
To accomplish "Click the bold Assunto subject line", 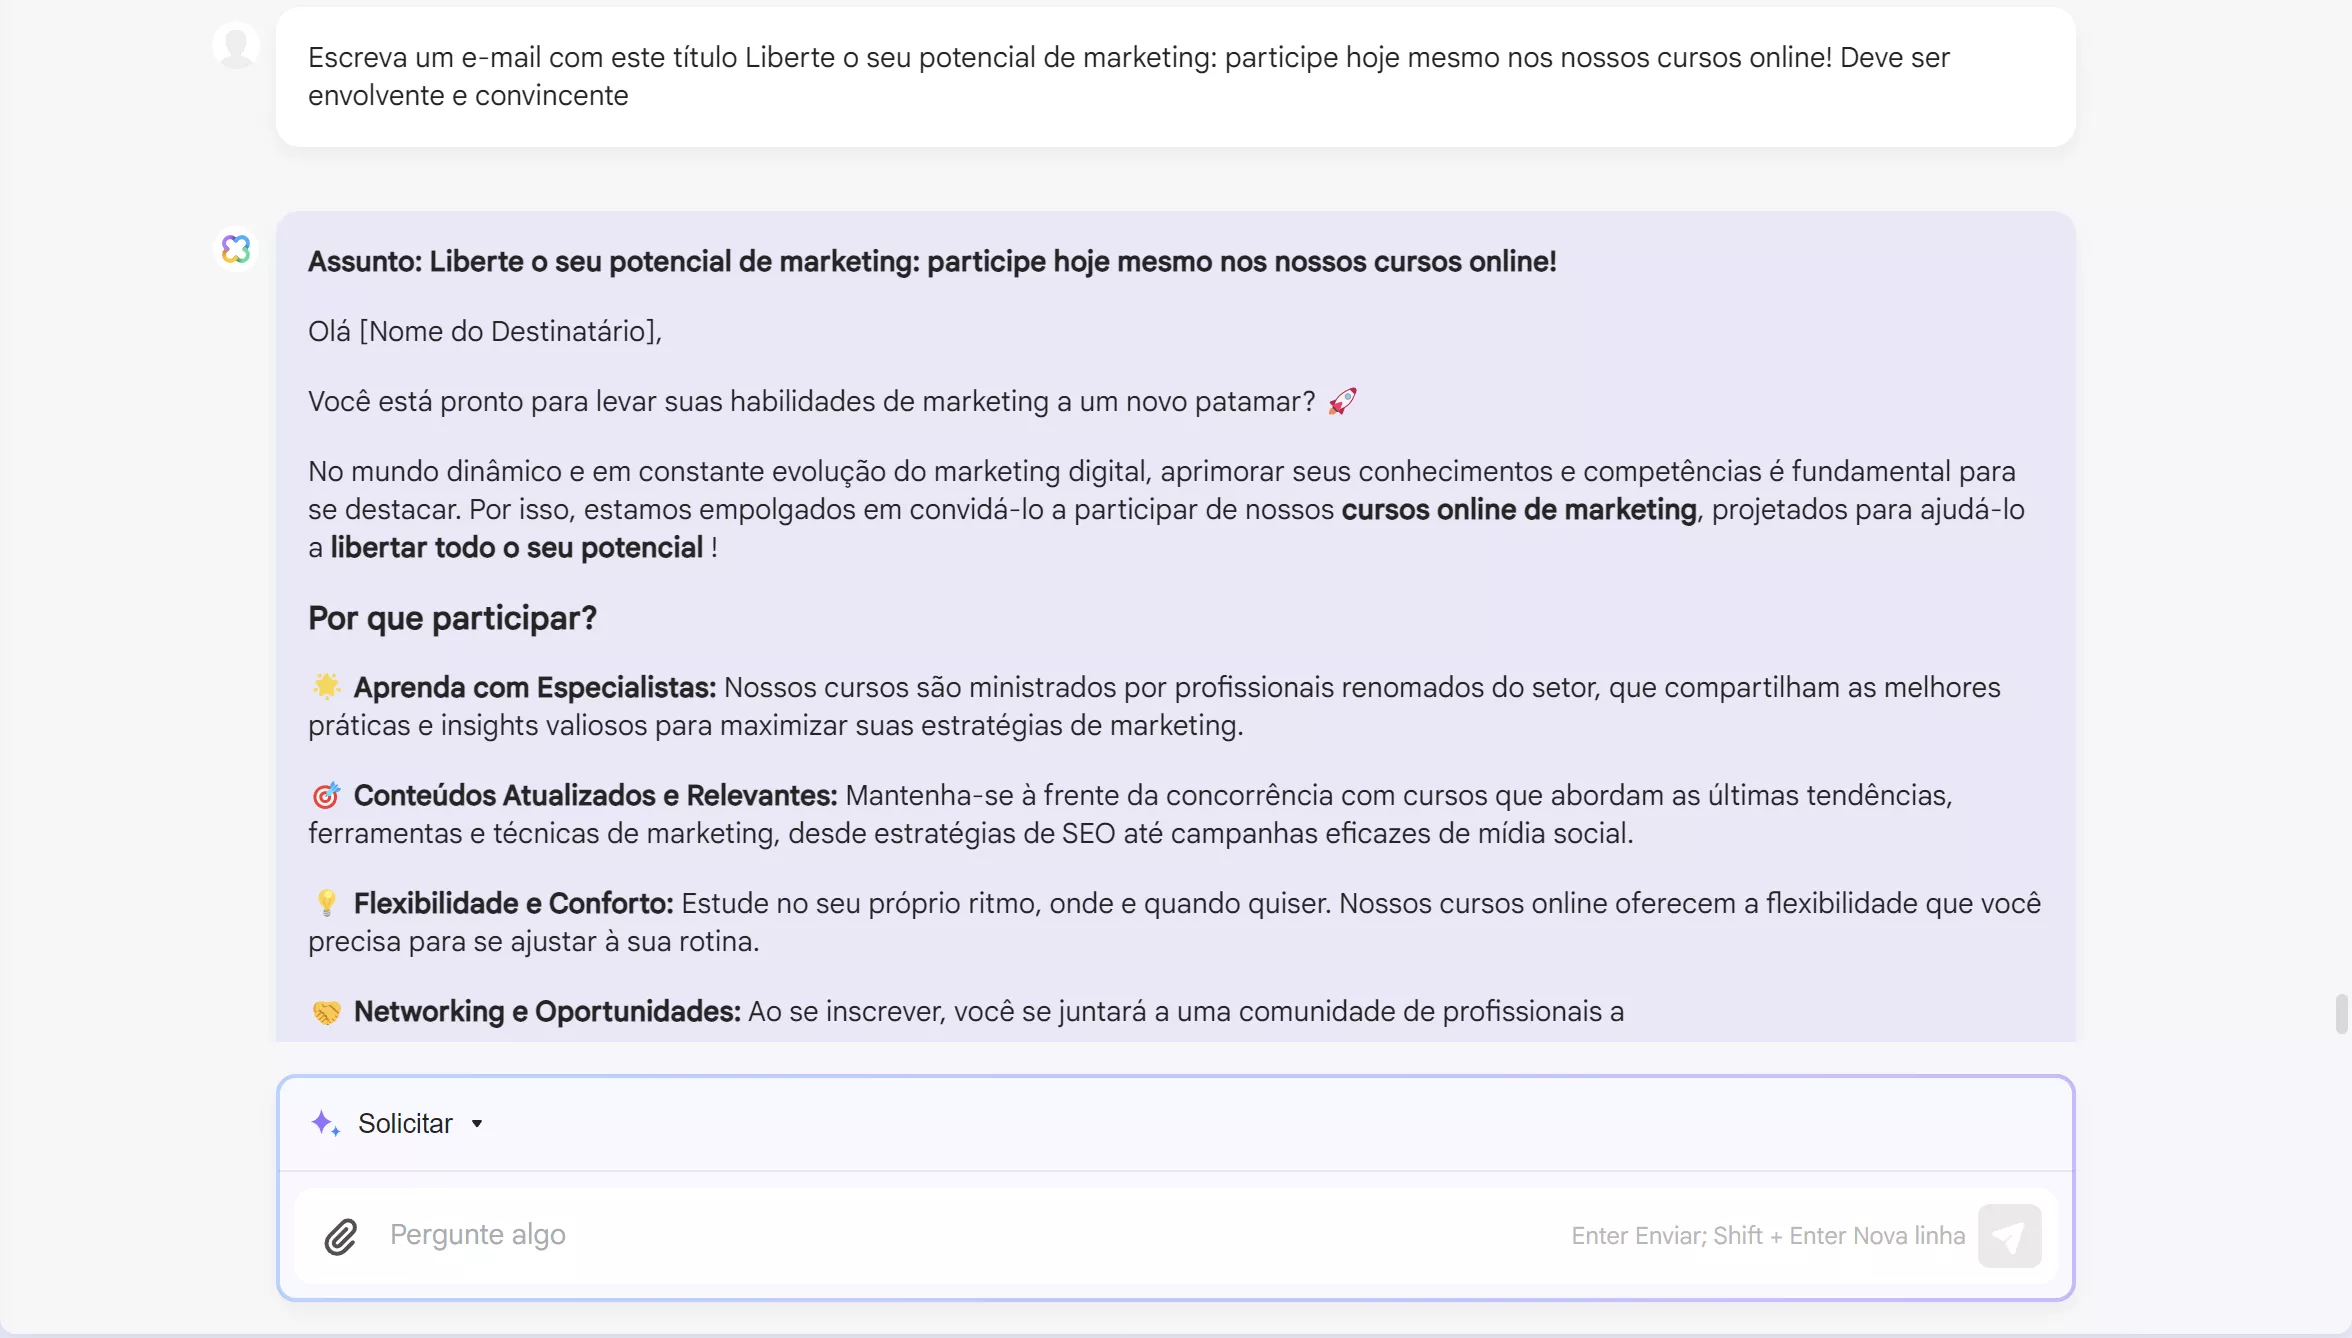I will click(x=931, y=262).
